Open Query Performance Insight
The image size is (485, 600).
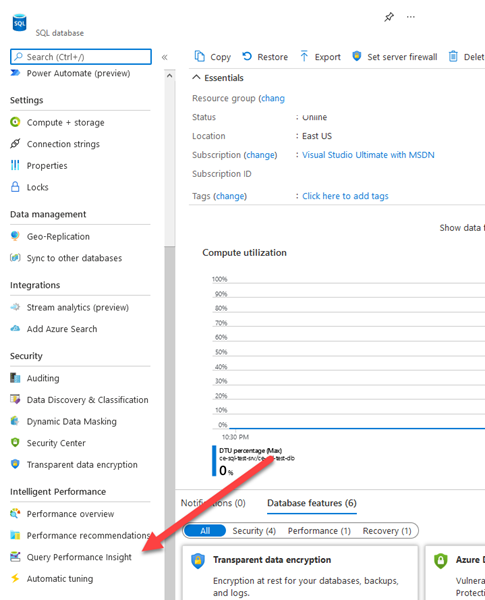pyautogui.click(x=79, y=557)
